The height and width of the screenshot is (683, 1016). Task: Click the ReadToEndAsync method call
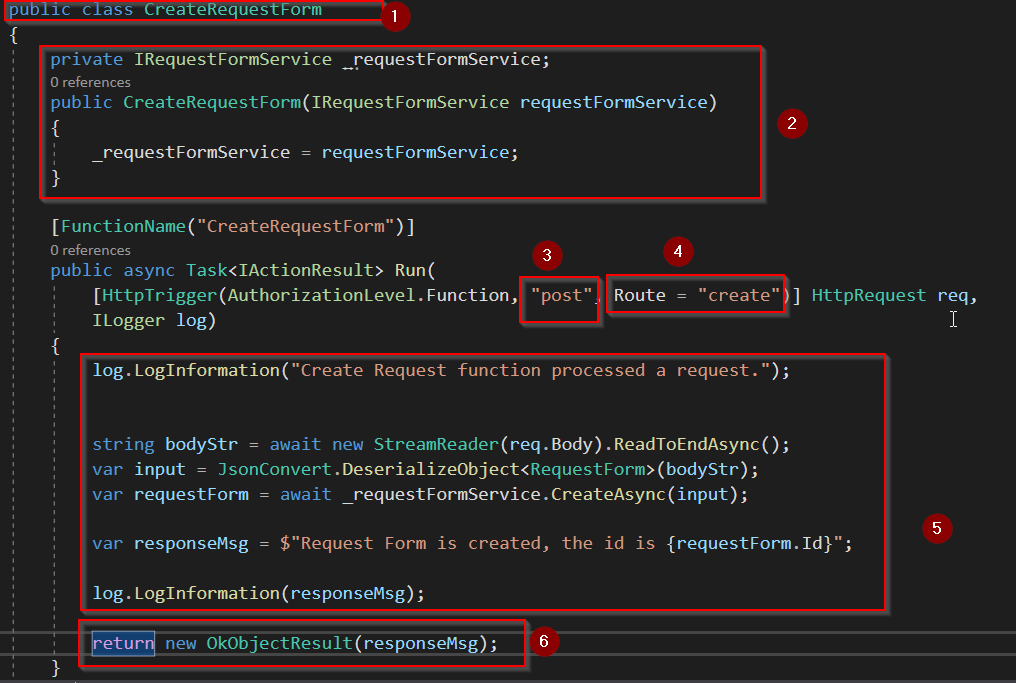[x=686, y=445]
